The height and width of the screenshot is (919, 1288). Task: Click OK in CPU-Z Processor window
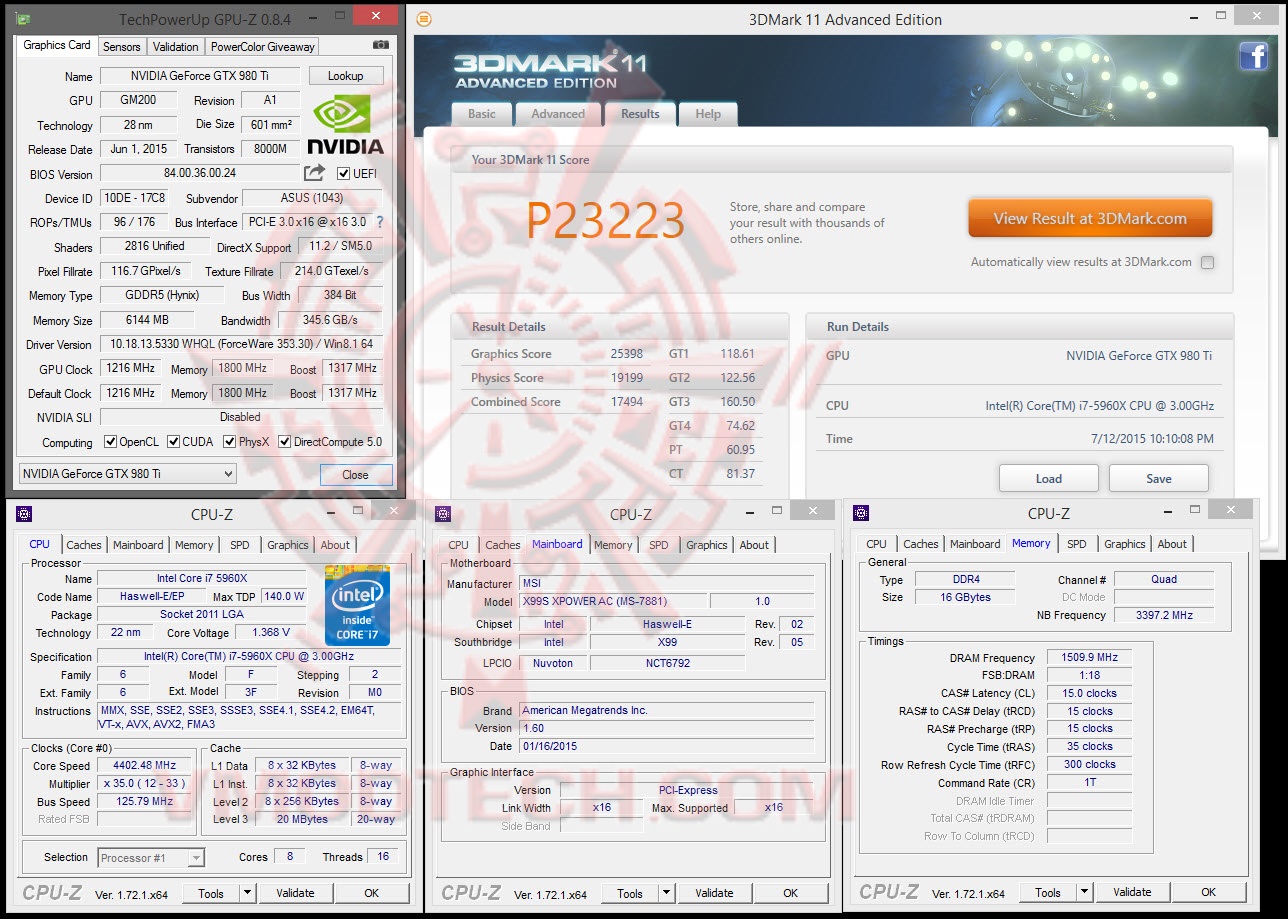click(372, 893)
